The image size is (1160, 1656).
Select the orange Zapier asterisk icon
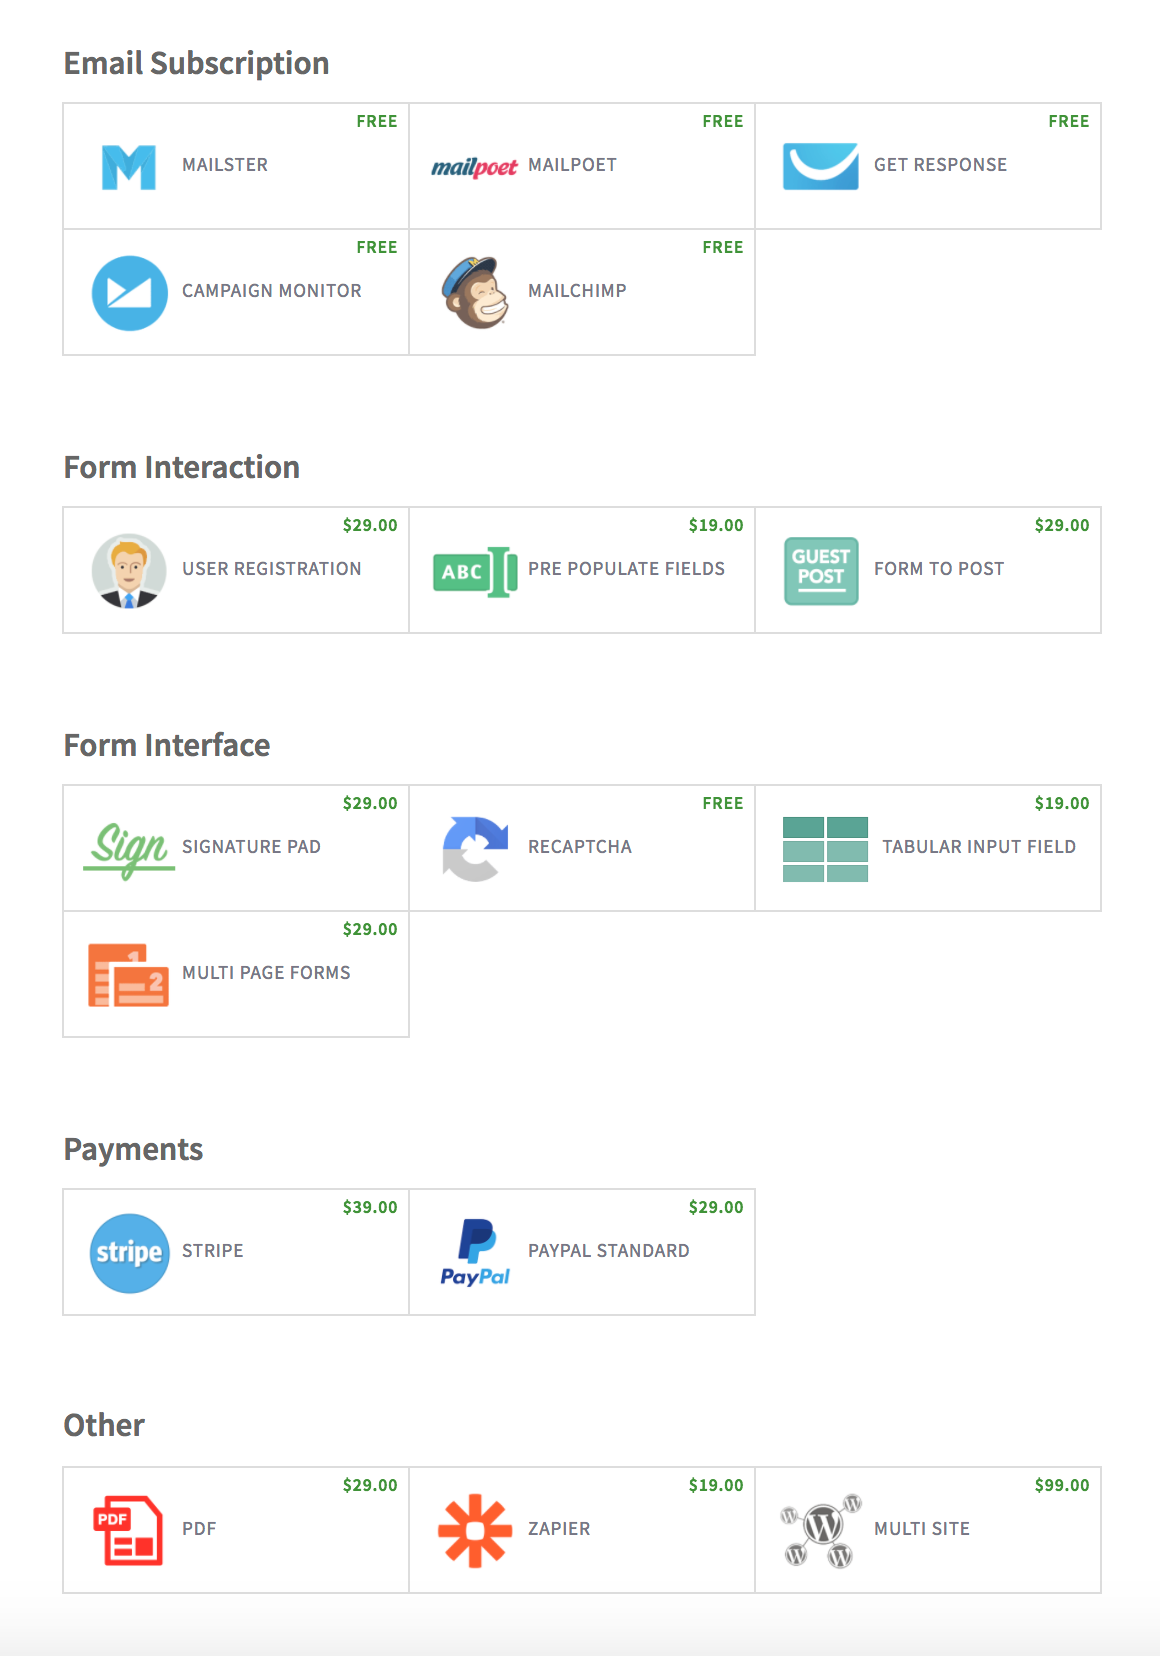475,1530
